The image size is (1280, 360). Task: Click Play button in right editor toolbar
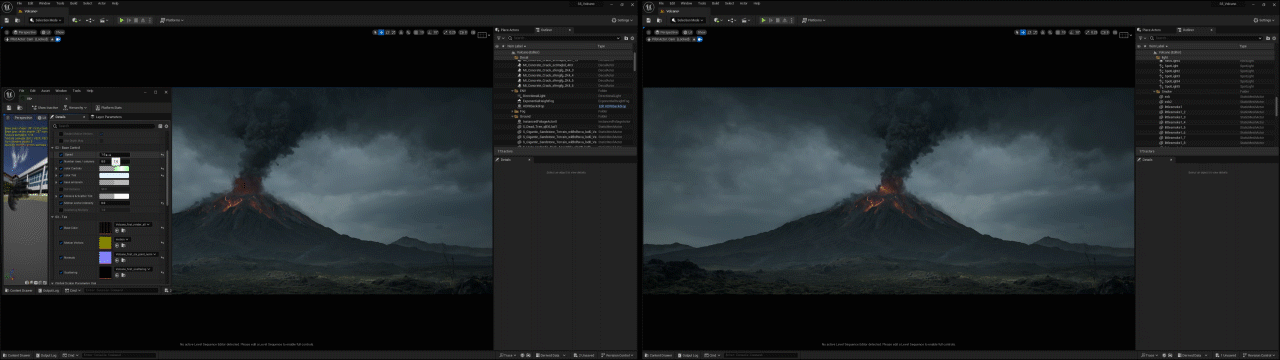[x=762, y=20]
